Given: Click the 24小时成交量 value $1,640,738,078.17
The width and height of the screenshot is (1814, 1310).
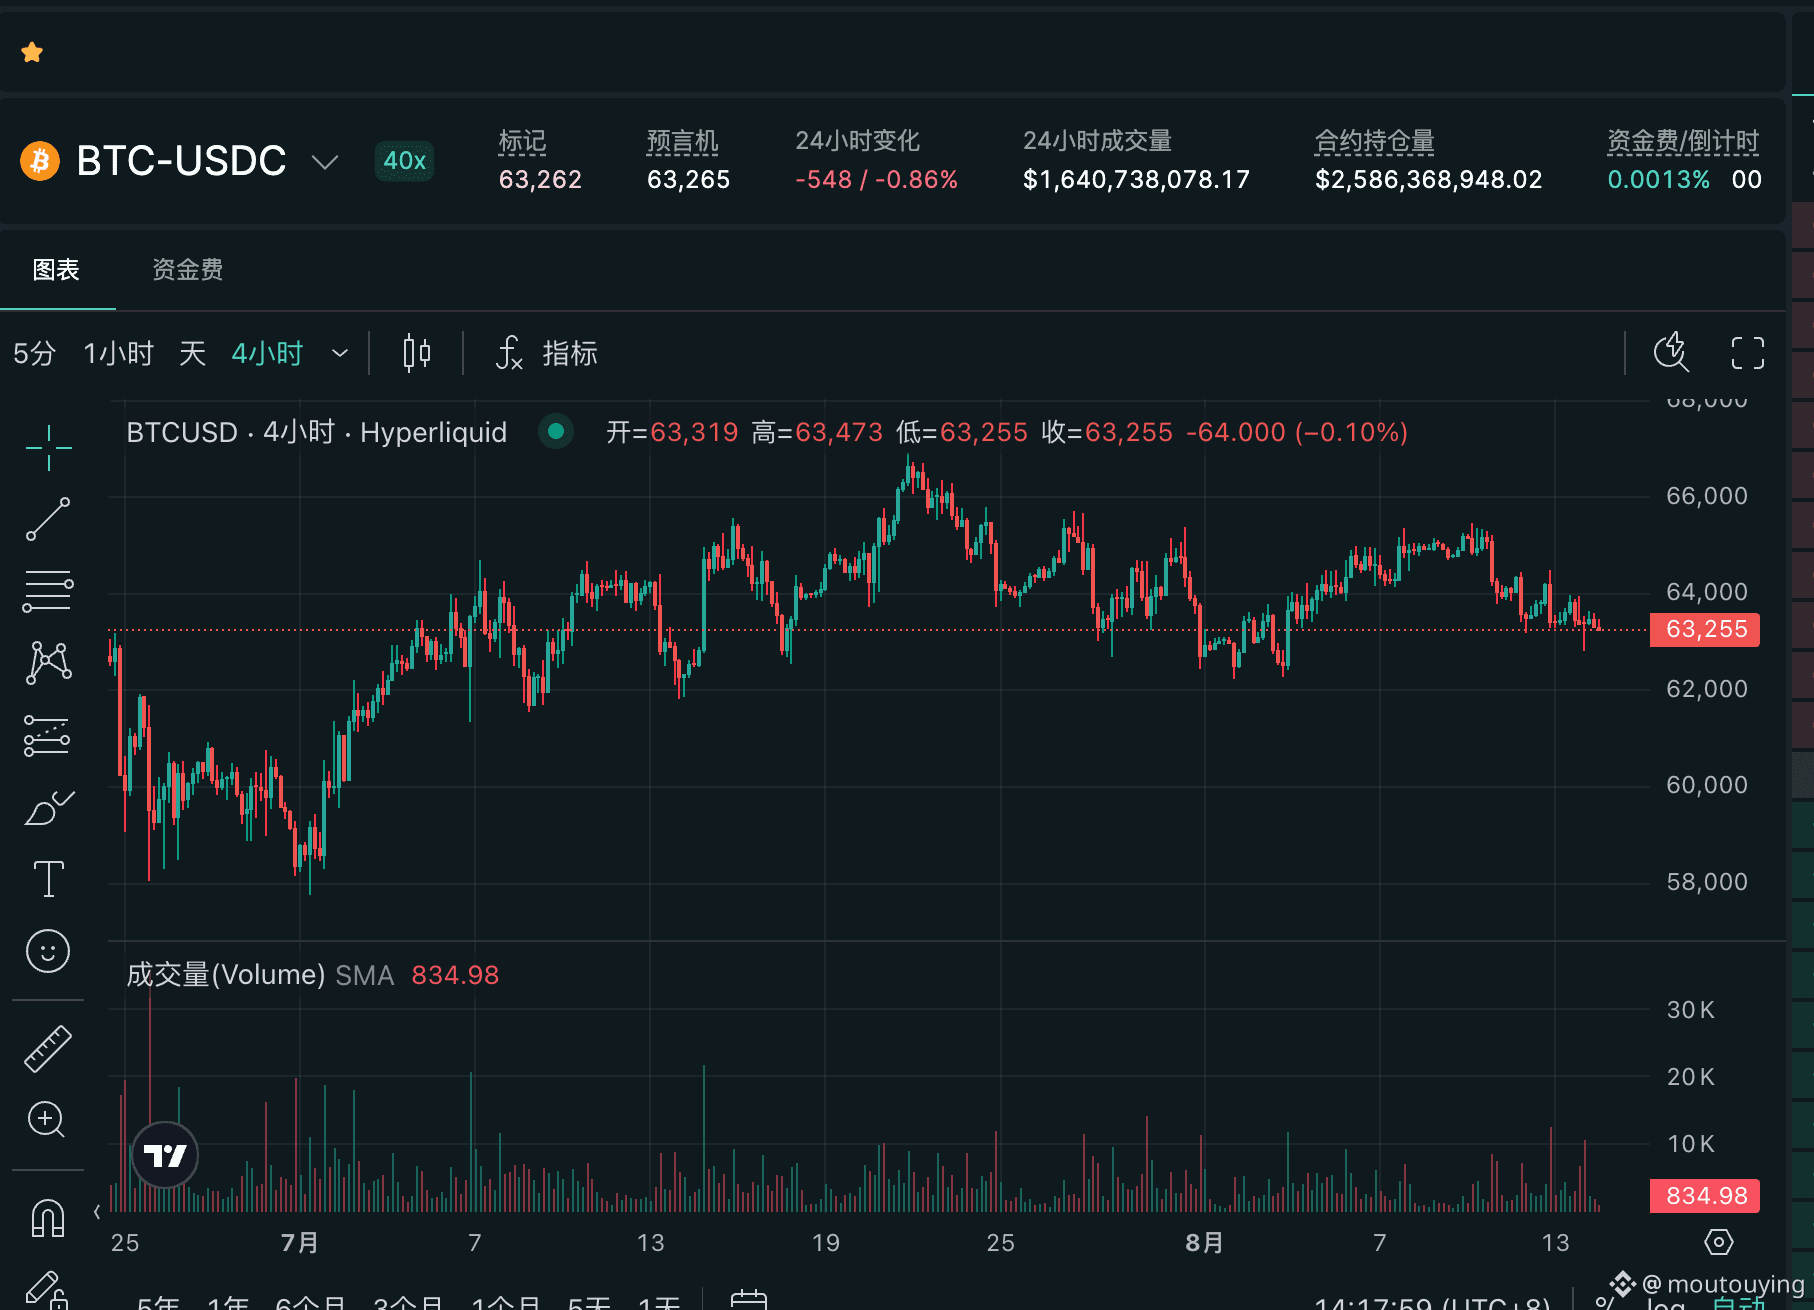Looking at the screenshot, I should click(1136, 180).
